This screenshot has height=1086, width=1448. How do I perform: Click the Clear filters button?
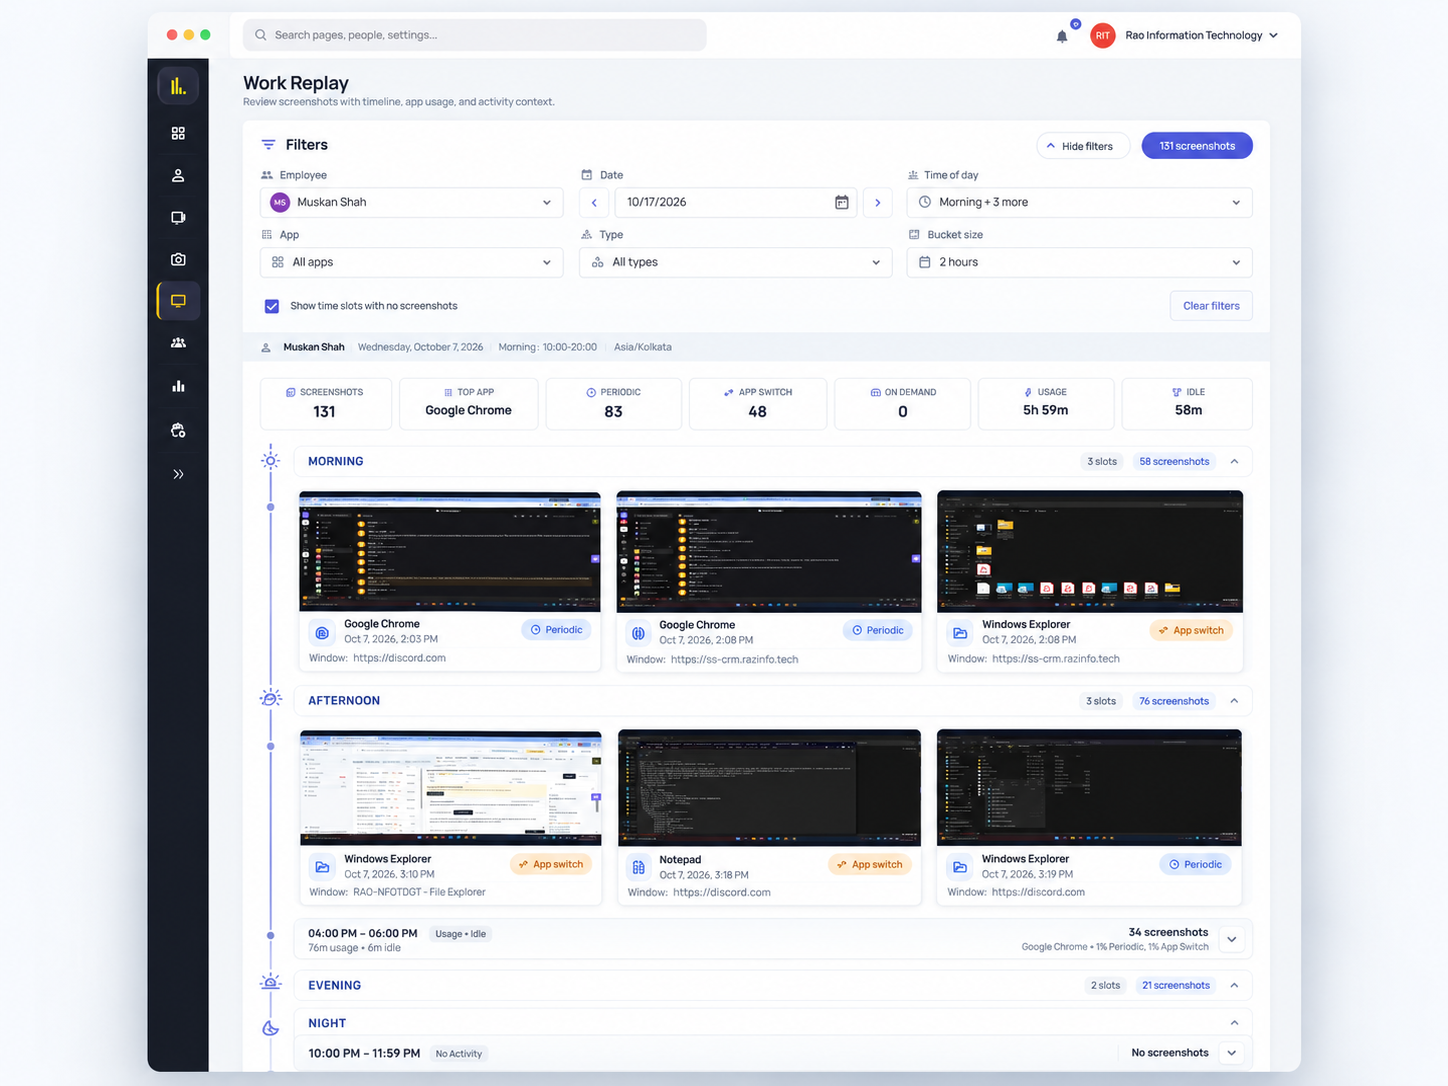coord(1211,306)
